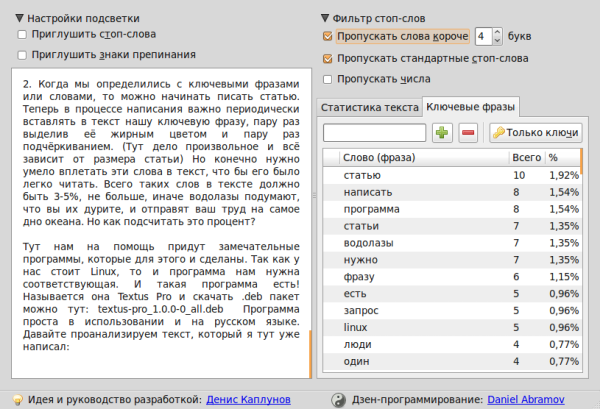Screen dimensions: 600x409
Task: Enable 'Приглушить знаки препинания' checkbox
Action: 22,55
